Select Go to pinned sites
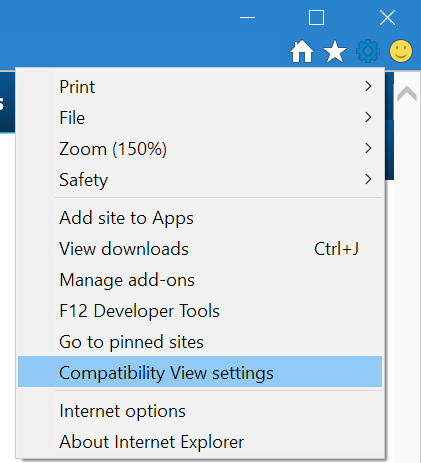 click(200, 342)
